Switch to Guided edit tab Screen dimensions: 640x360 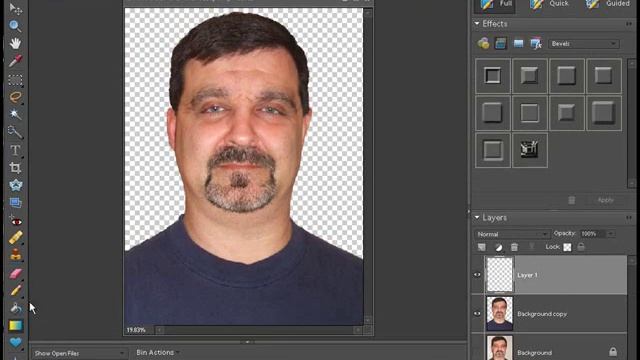click(608, 4)
